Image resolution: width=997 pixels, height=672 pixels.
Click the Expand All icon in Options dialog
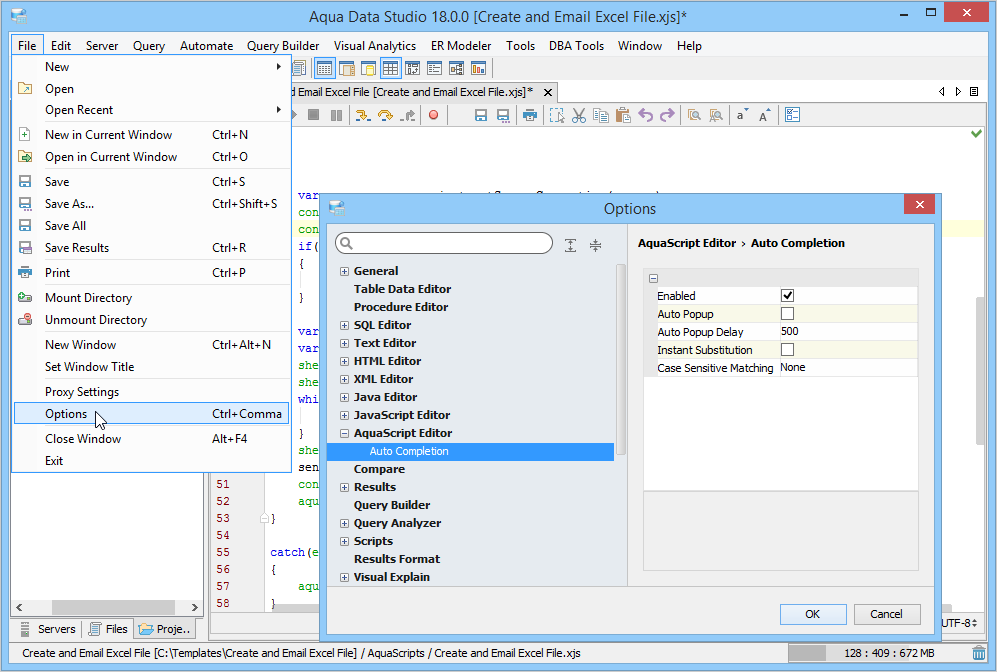click(570, 245)
